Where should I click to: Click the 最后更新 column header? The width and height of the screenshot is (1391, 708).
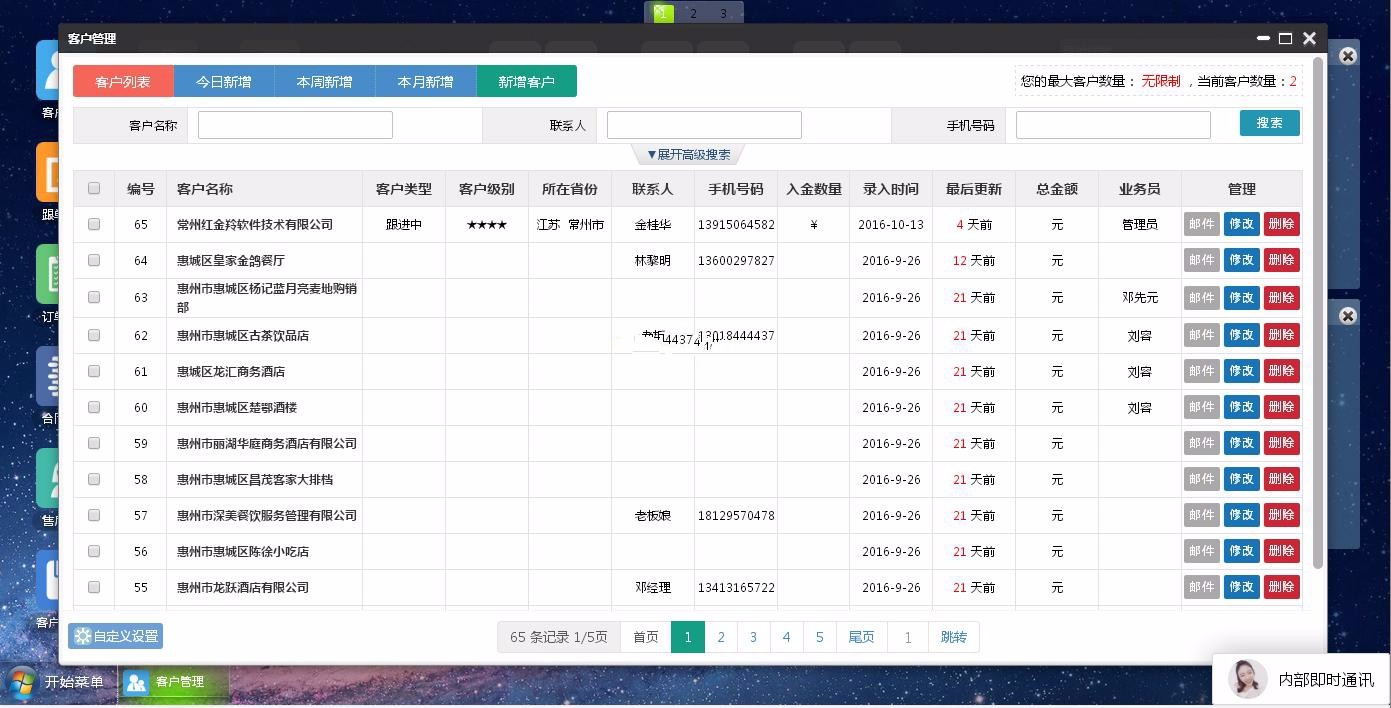click(x=974, y=189)
